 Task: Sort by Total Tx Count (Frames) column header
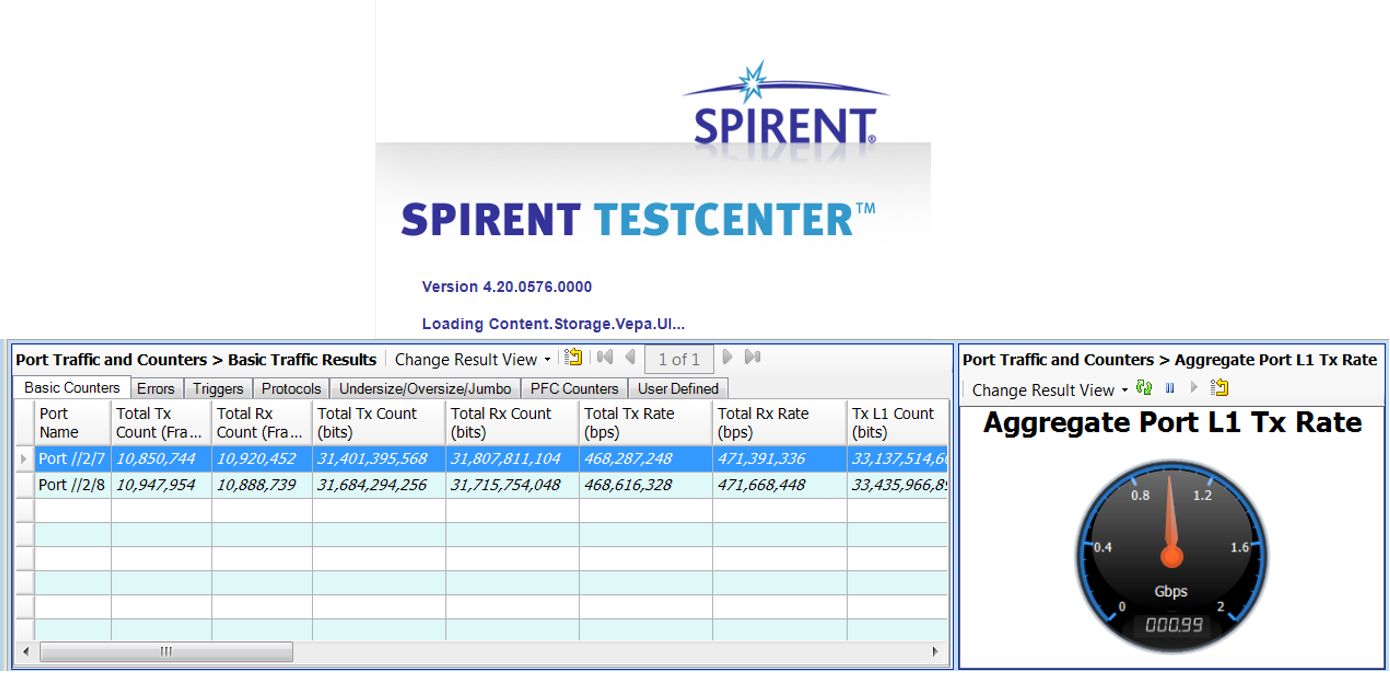(x=161, y=422)
